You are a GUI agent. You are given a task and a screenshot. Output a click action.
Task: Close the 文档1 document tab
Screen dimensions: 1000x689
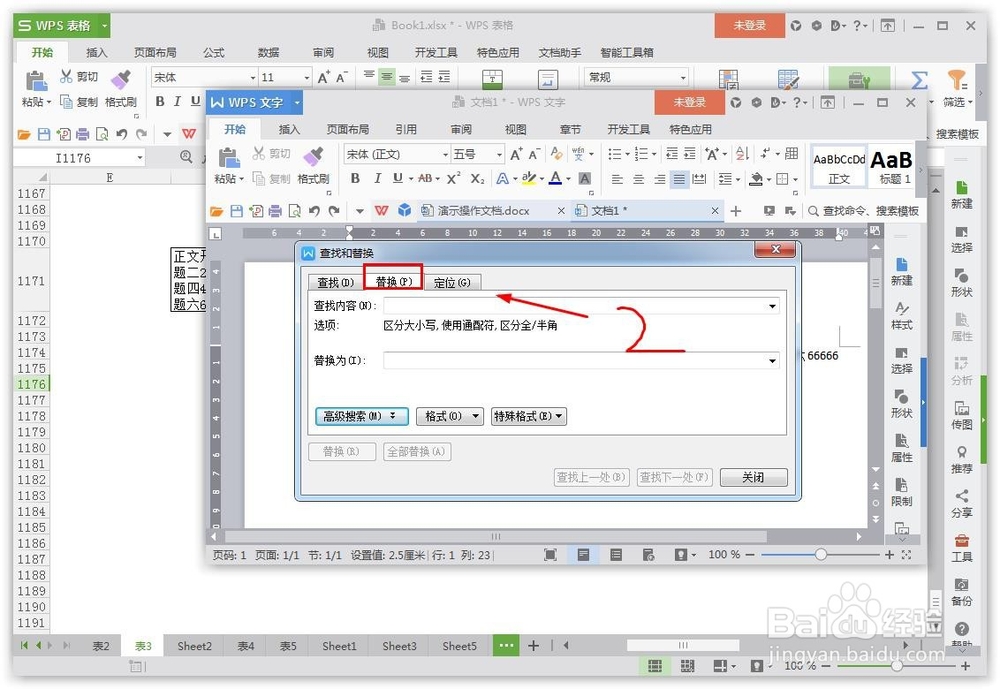[x=715, y=211]
